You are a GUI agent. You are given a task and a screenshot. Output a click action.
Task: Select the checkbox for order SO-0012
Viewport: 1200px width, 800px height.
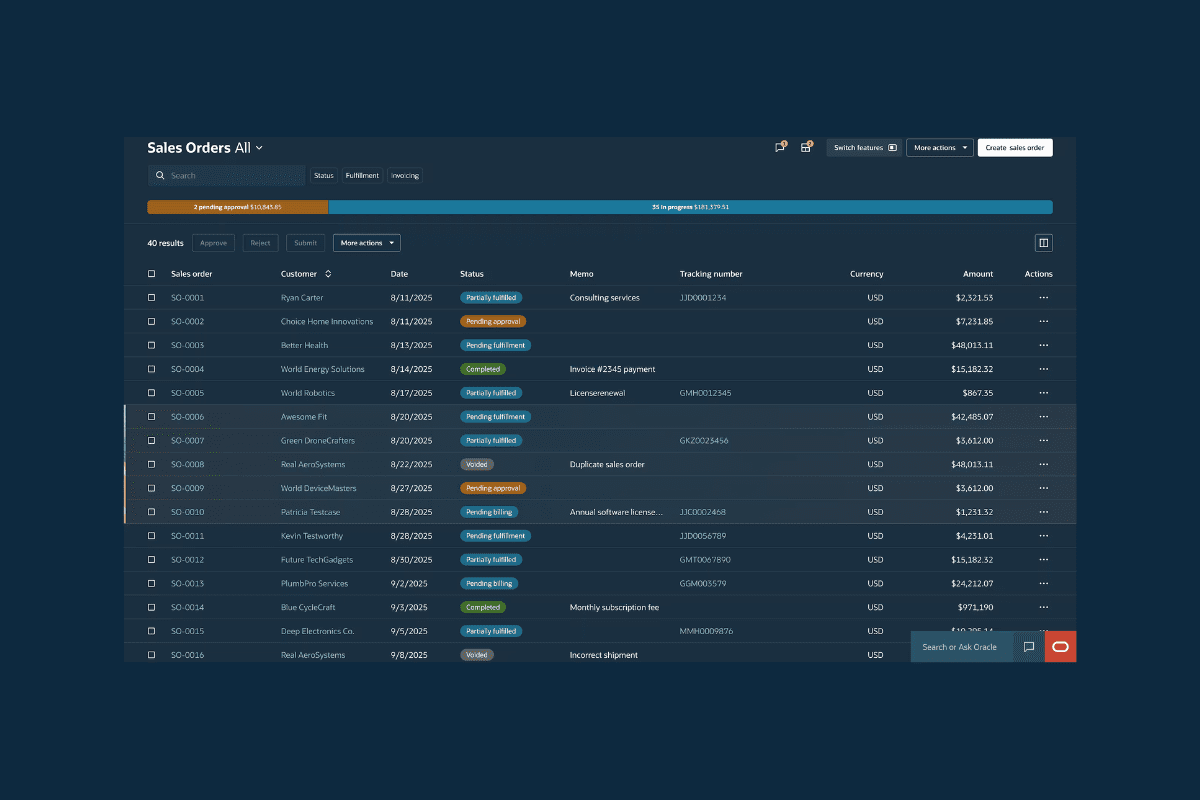pyautogui.click(x=152, y=560)
